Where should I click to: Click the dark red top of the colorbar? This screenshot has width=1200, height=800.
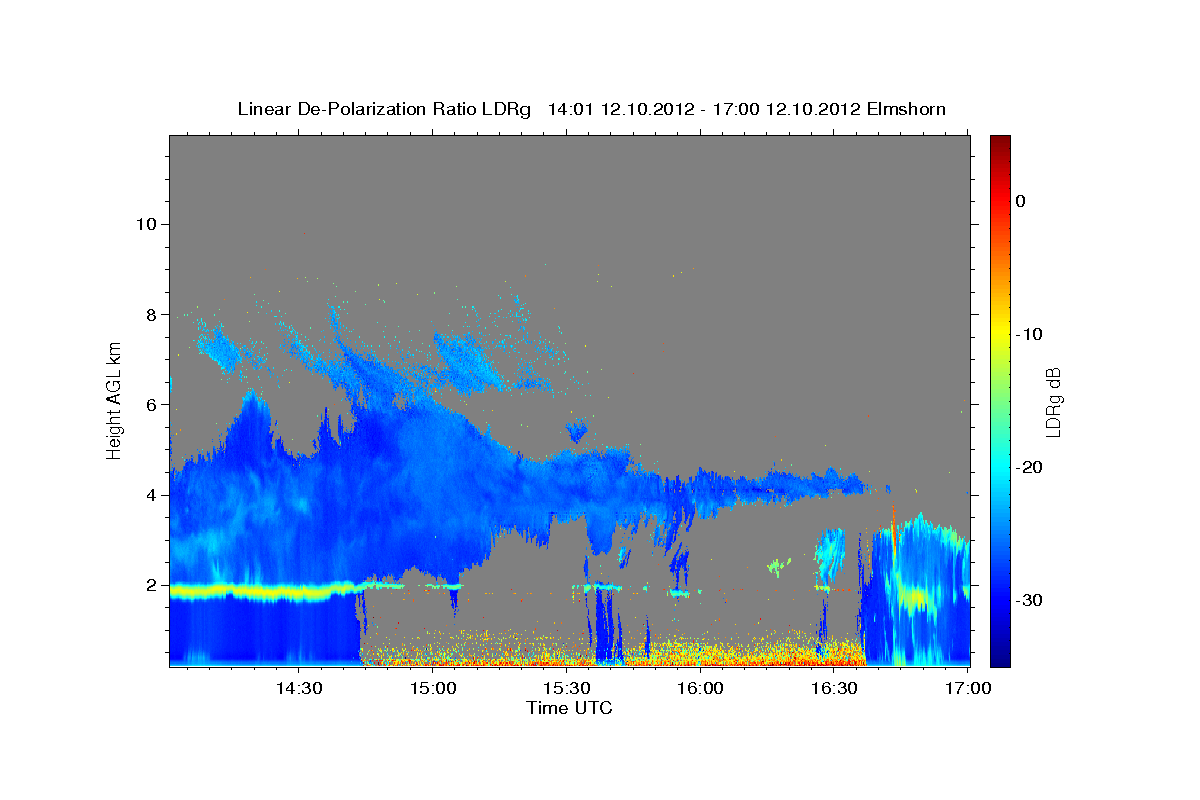999,141
